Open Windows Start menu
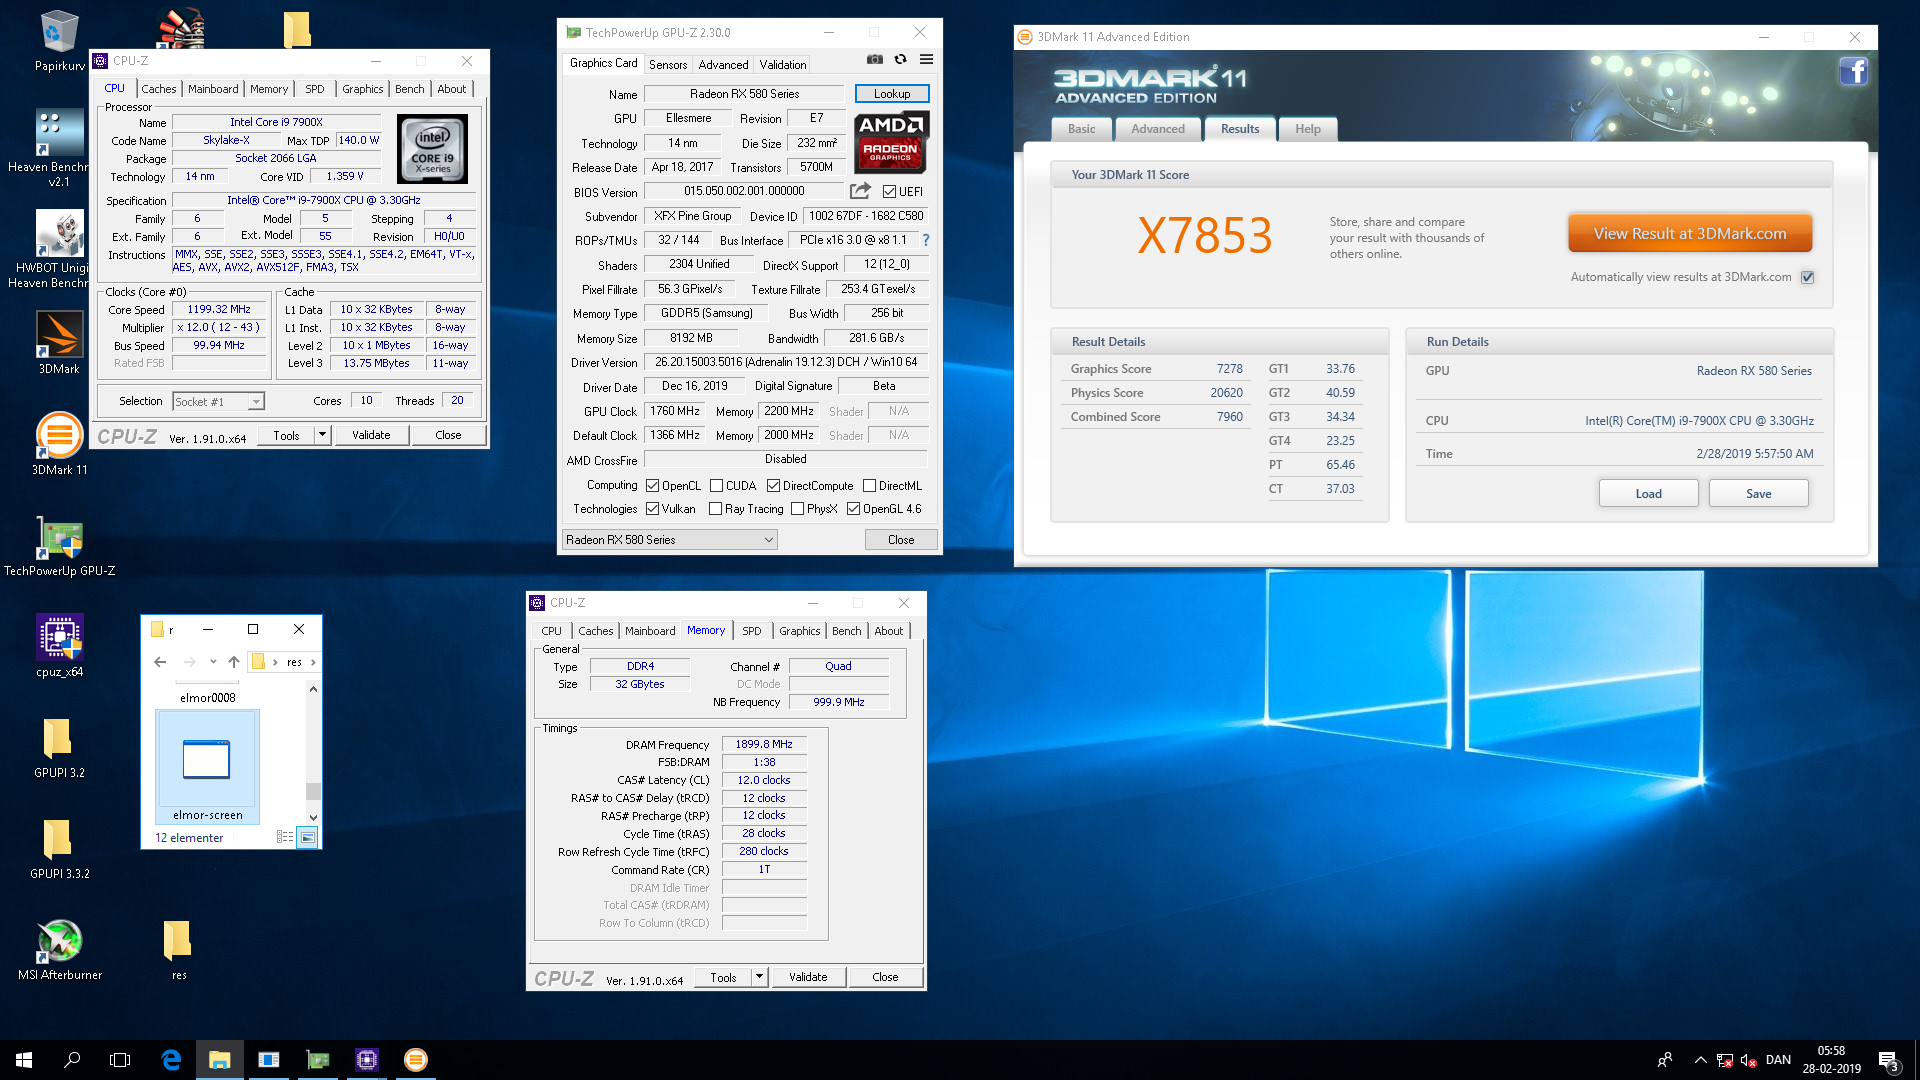The width and height of the screenshot is (1920, 1080). [24, 1060]
